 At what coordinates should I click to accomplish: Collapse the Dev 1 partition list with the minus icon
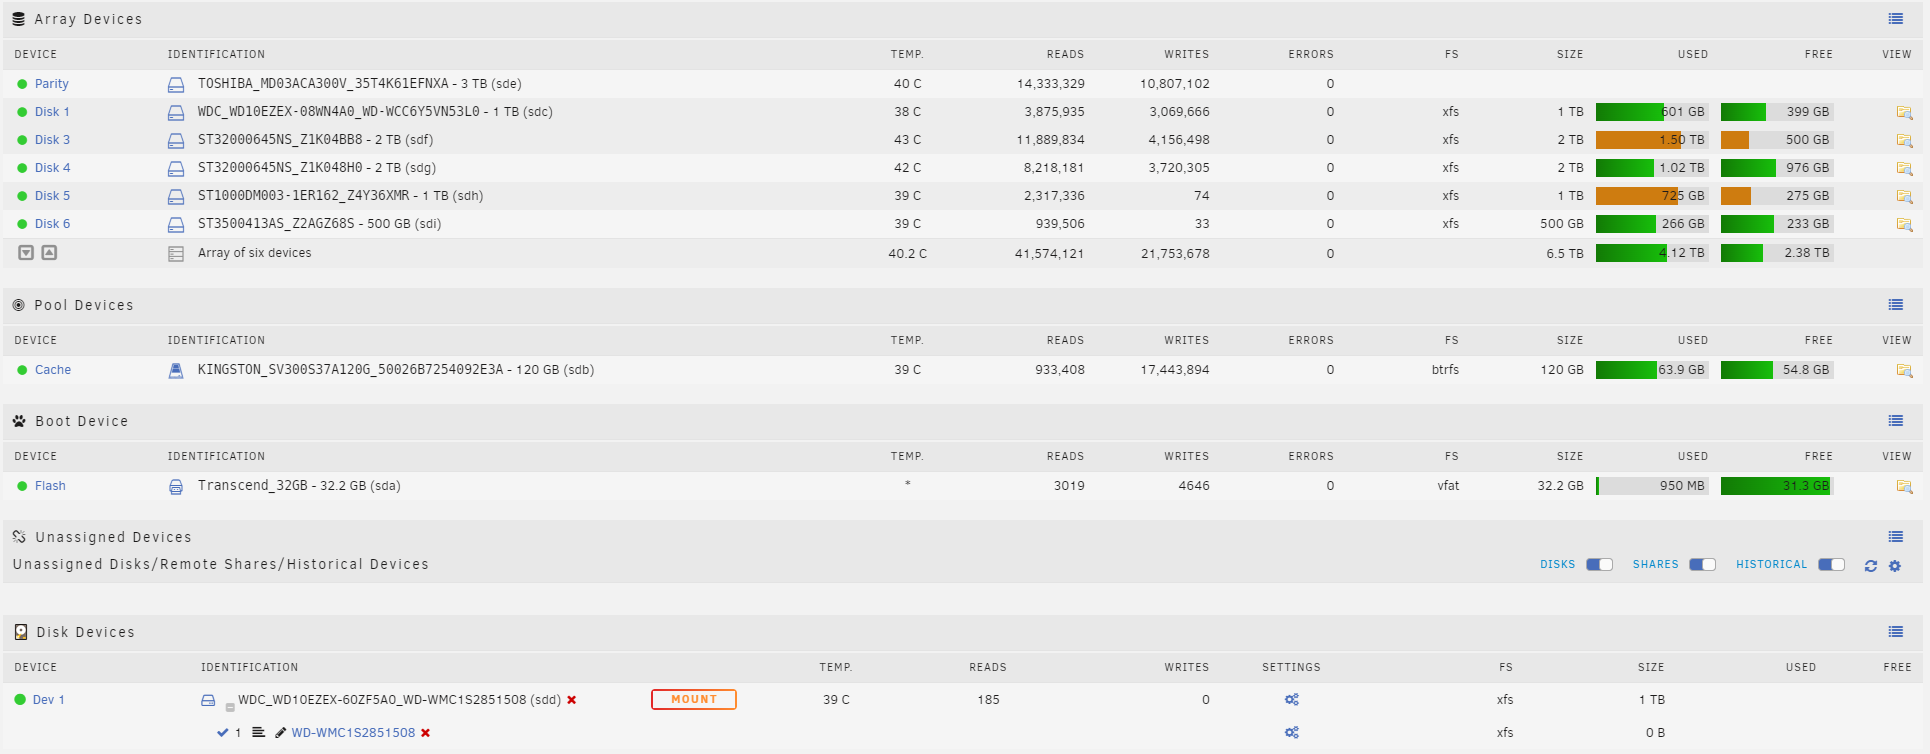(229, 707)
